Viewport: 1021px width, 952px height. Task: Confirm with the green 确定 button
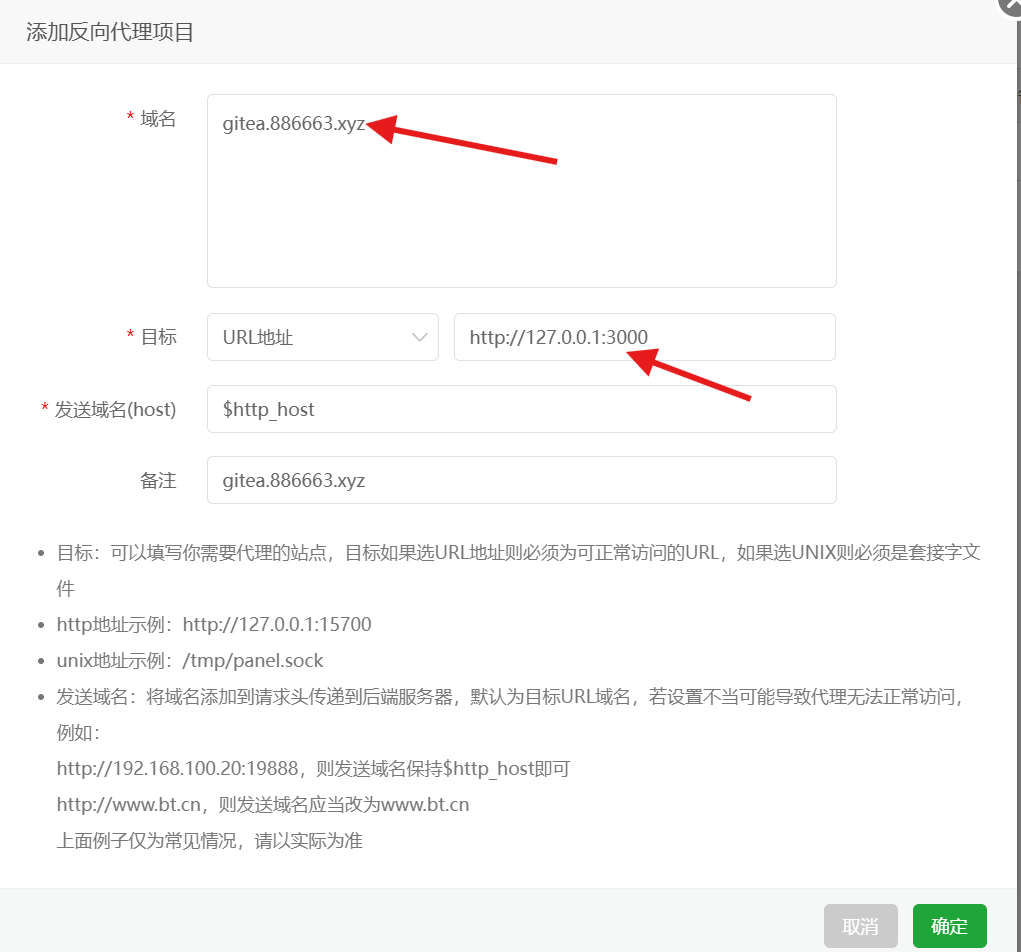click(x=949, y=926)
